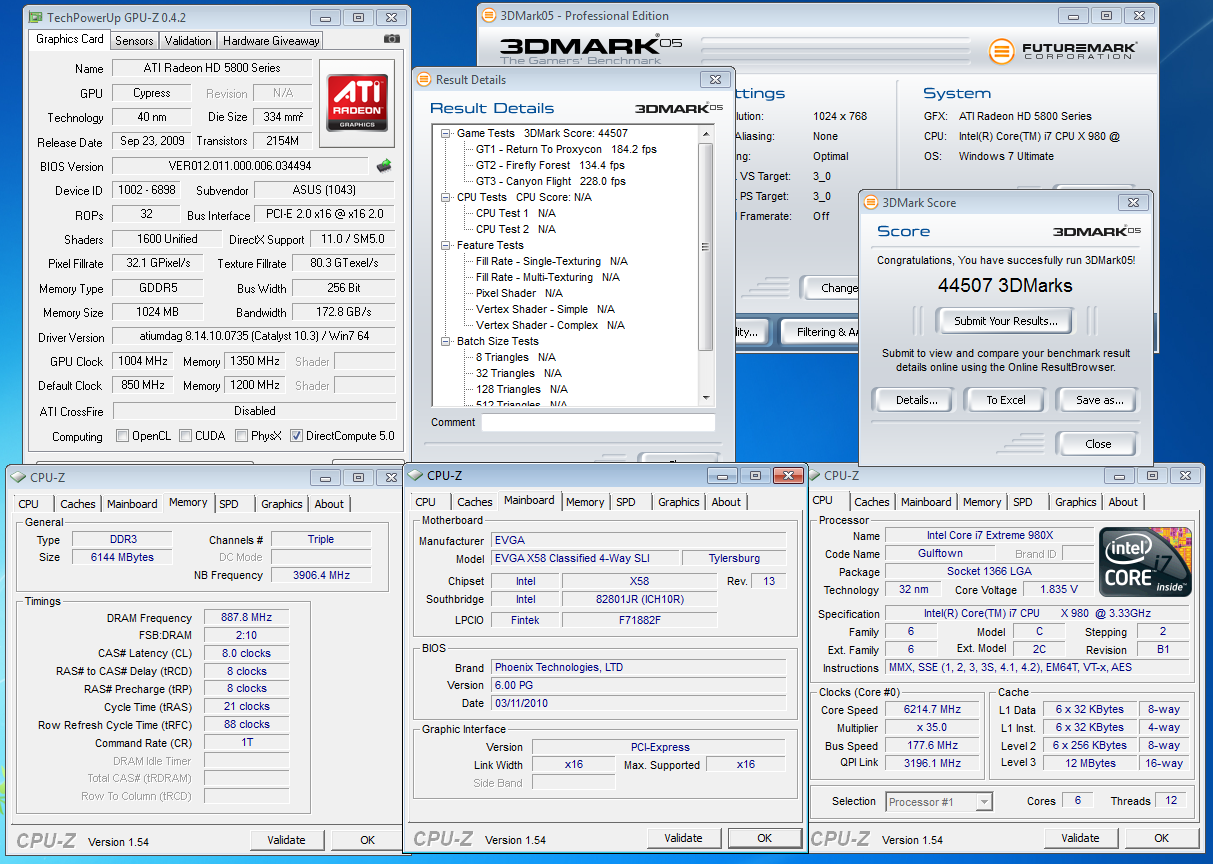Click the EVGA X58 Classified 4-Way SLI model field
The width and height of the screenshot is (1213, 864).
coord(584,558)
